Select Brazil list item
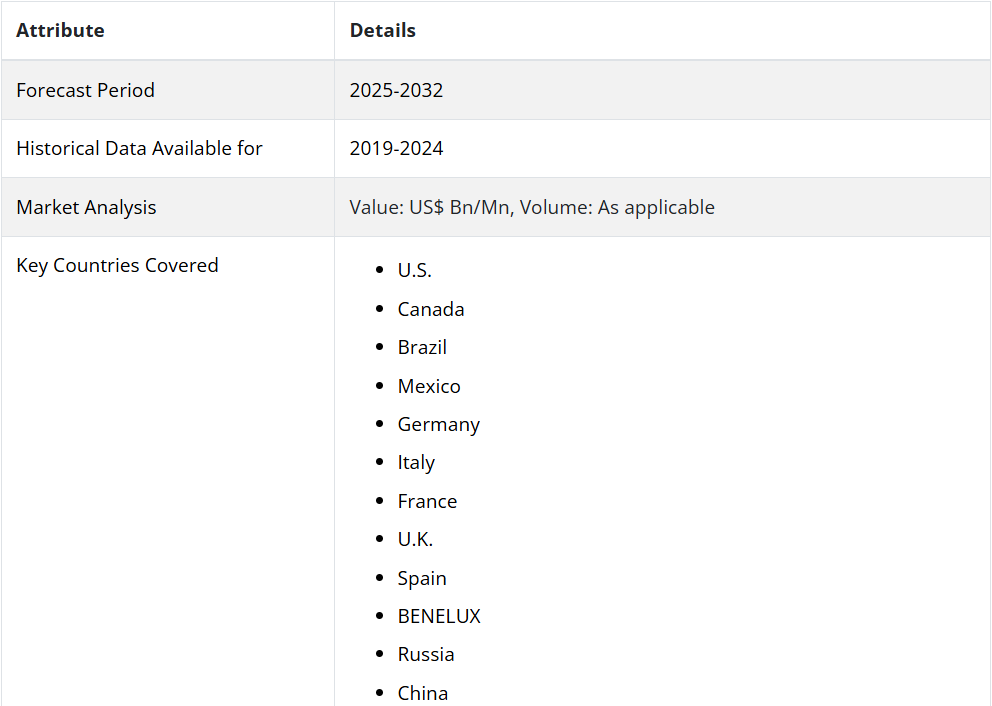The width and height of the screenshot is (992, 706). click(422, 347)
